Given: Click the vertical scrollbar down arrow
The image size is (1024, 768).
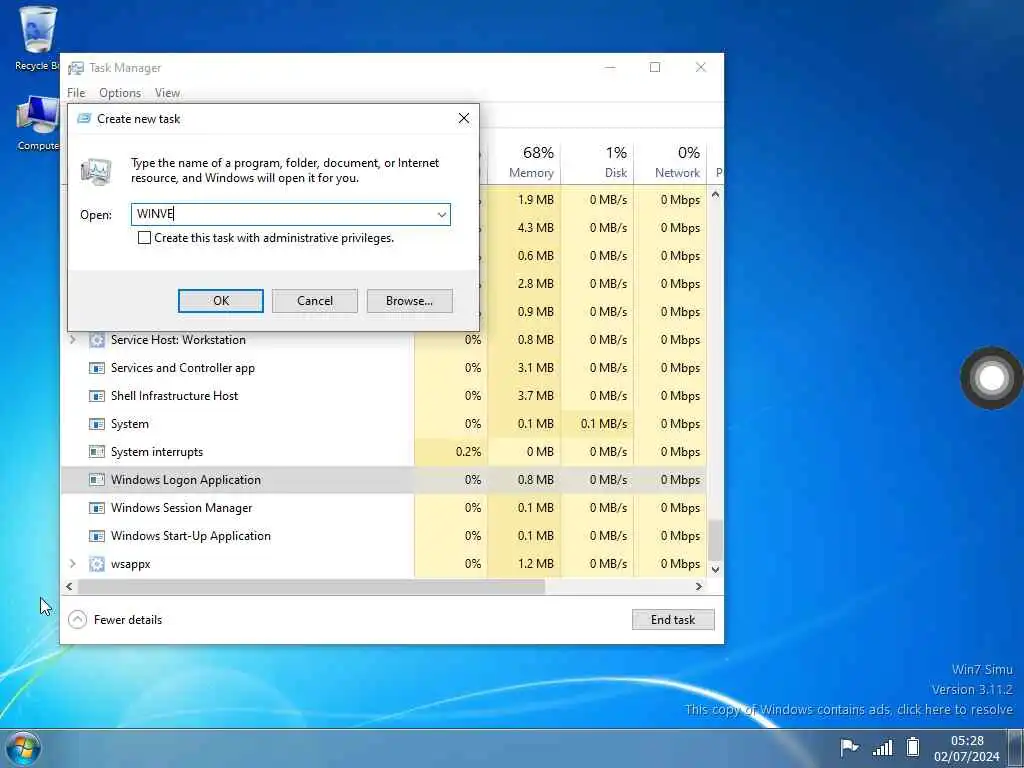Looking at the screenshot, I should (715, 569).
